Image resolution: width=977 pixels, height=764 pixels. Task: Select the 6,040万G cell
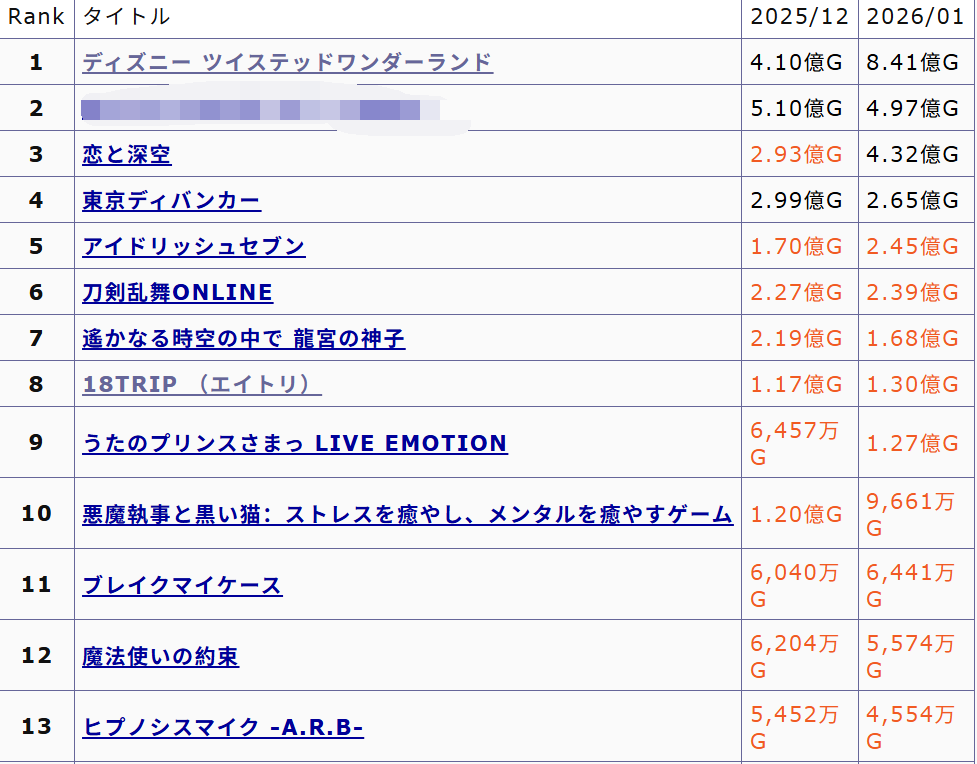pos(799,585)
